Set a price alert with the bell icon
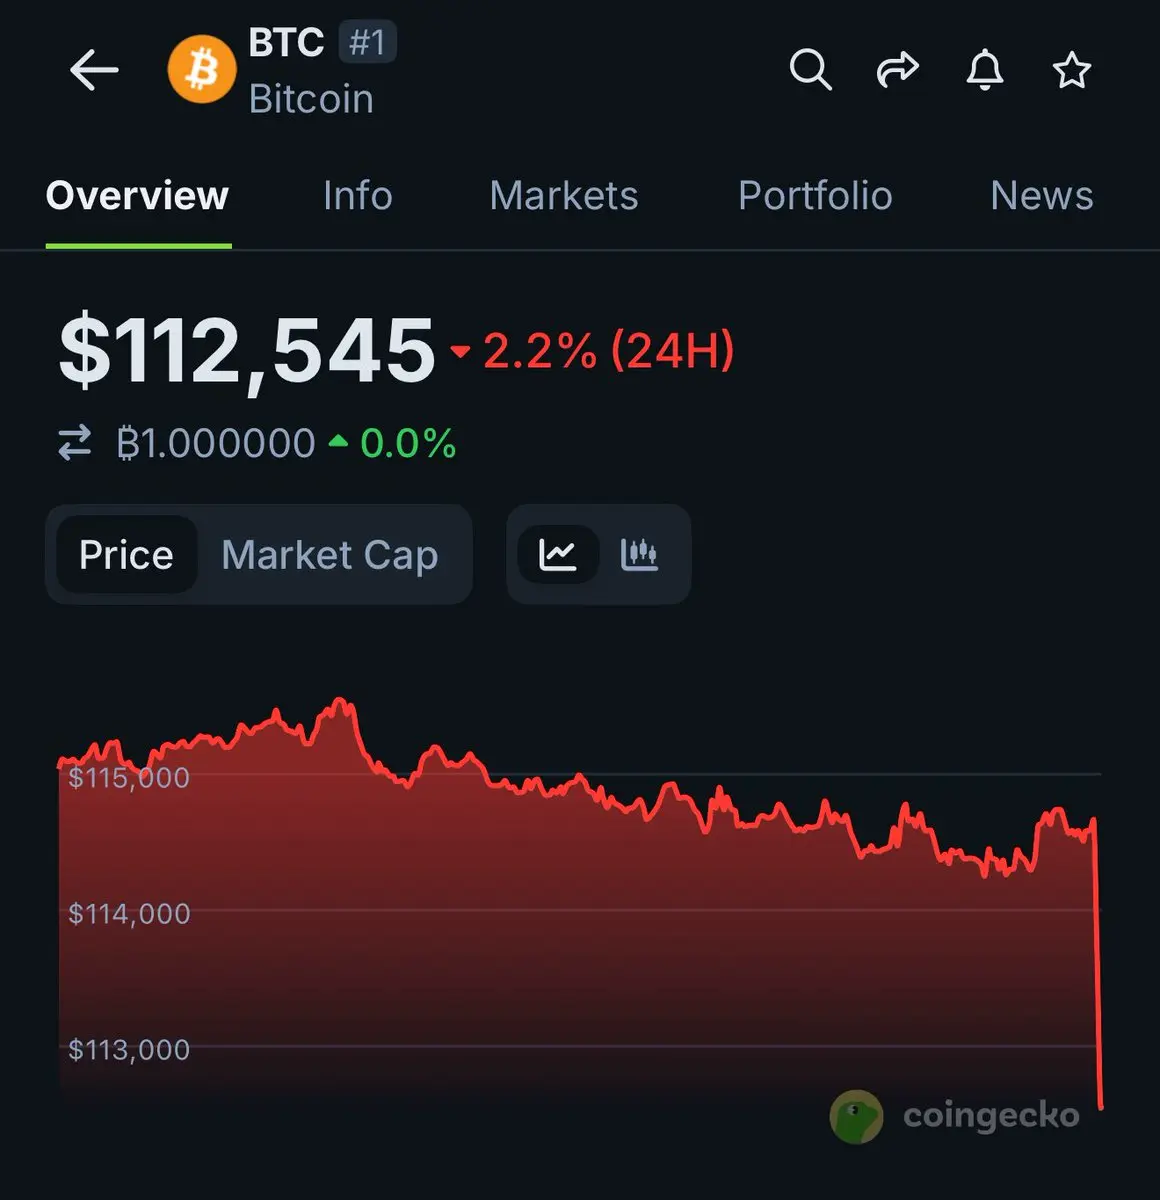Screen dimensions: 1160x1200 (985, 70)
